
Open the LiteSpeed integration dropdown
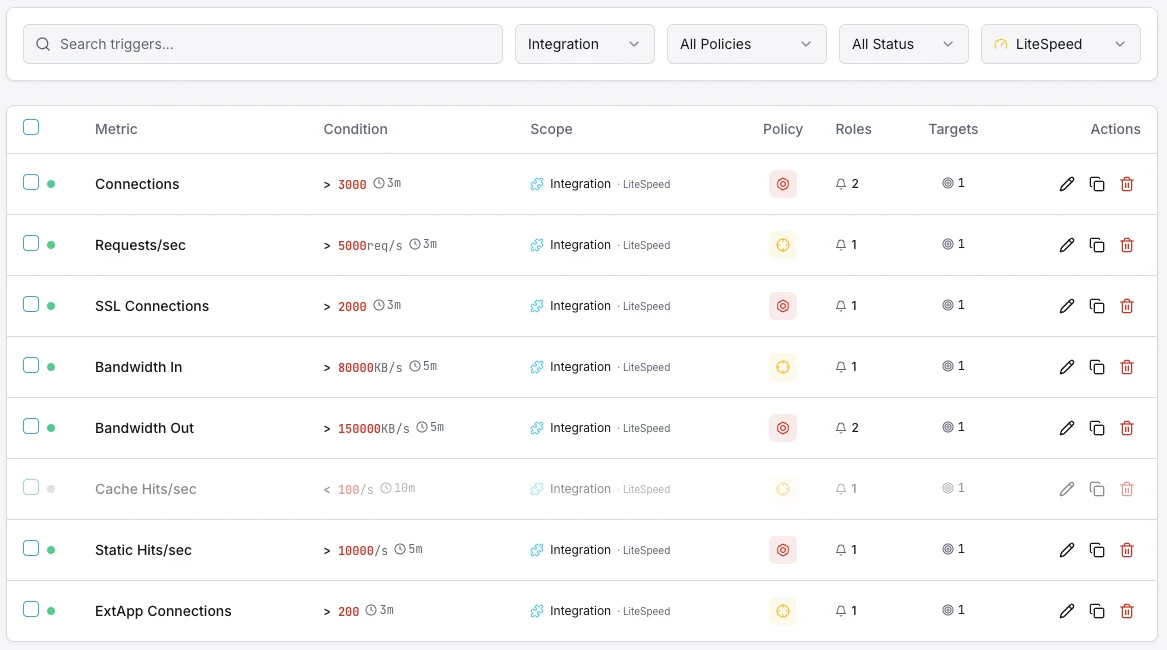[1061, 44]
